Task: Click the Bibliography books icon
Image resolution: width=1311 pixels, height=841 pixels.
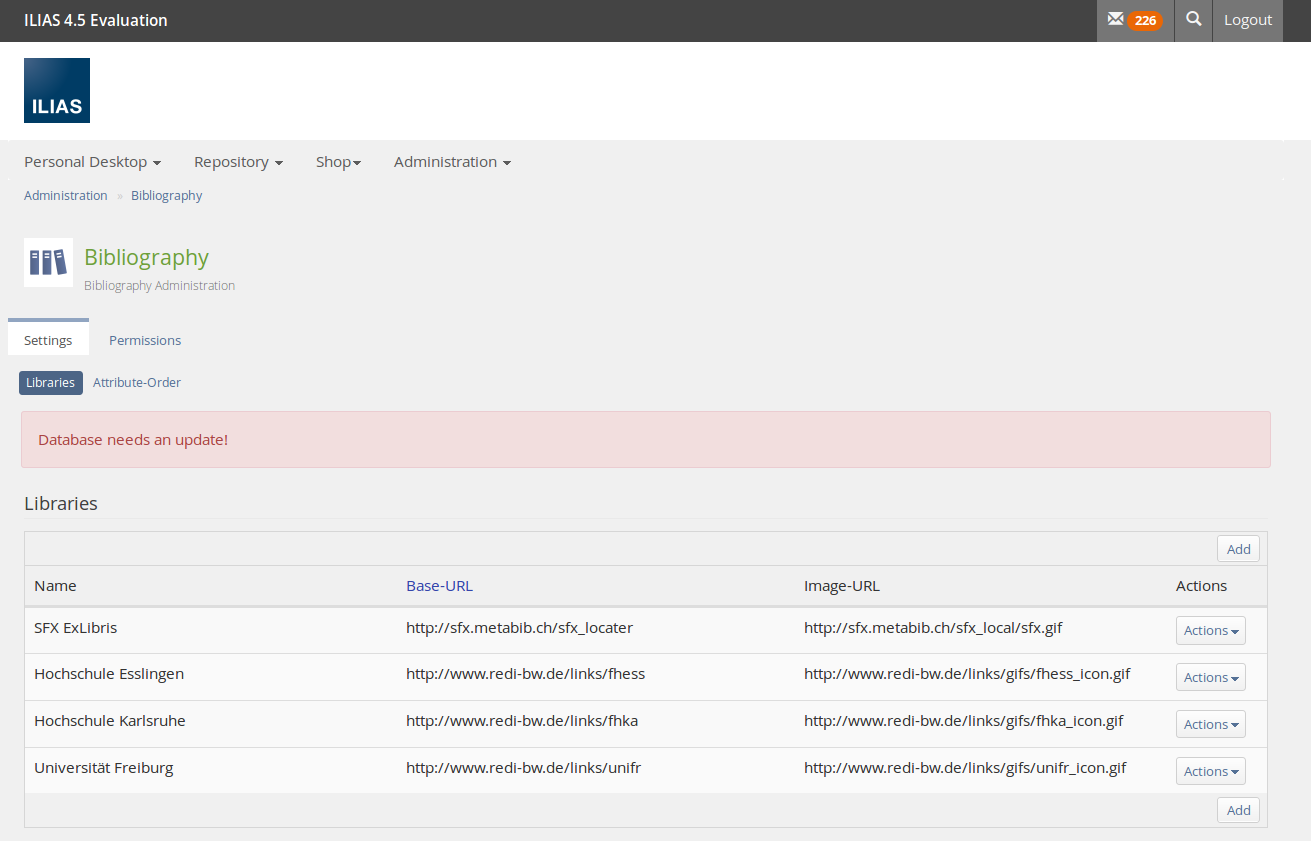Action: click(48, 262)
